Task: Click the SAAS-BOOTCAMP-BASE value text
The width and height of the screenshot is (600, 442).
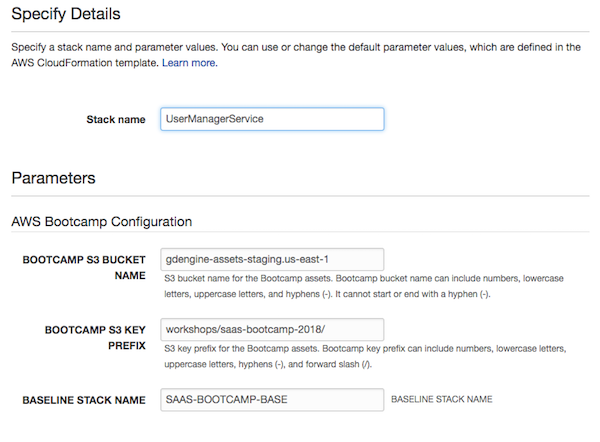Action: (x=227, y=400)
